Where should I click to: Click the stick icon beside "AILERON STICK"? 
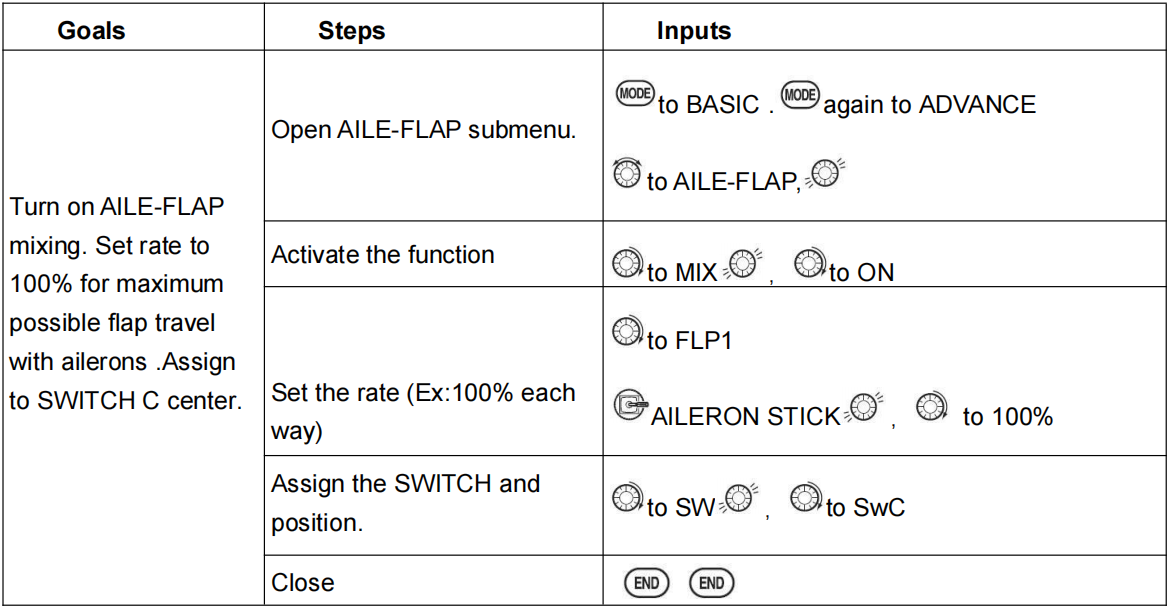tap(629, 407)
